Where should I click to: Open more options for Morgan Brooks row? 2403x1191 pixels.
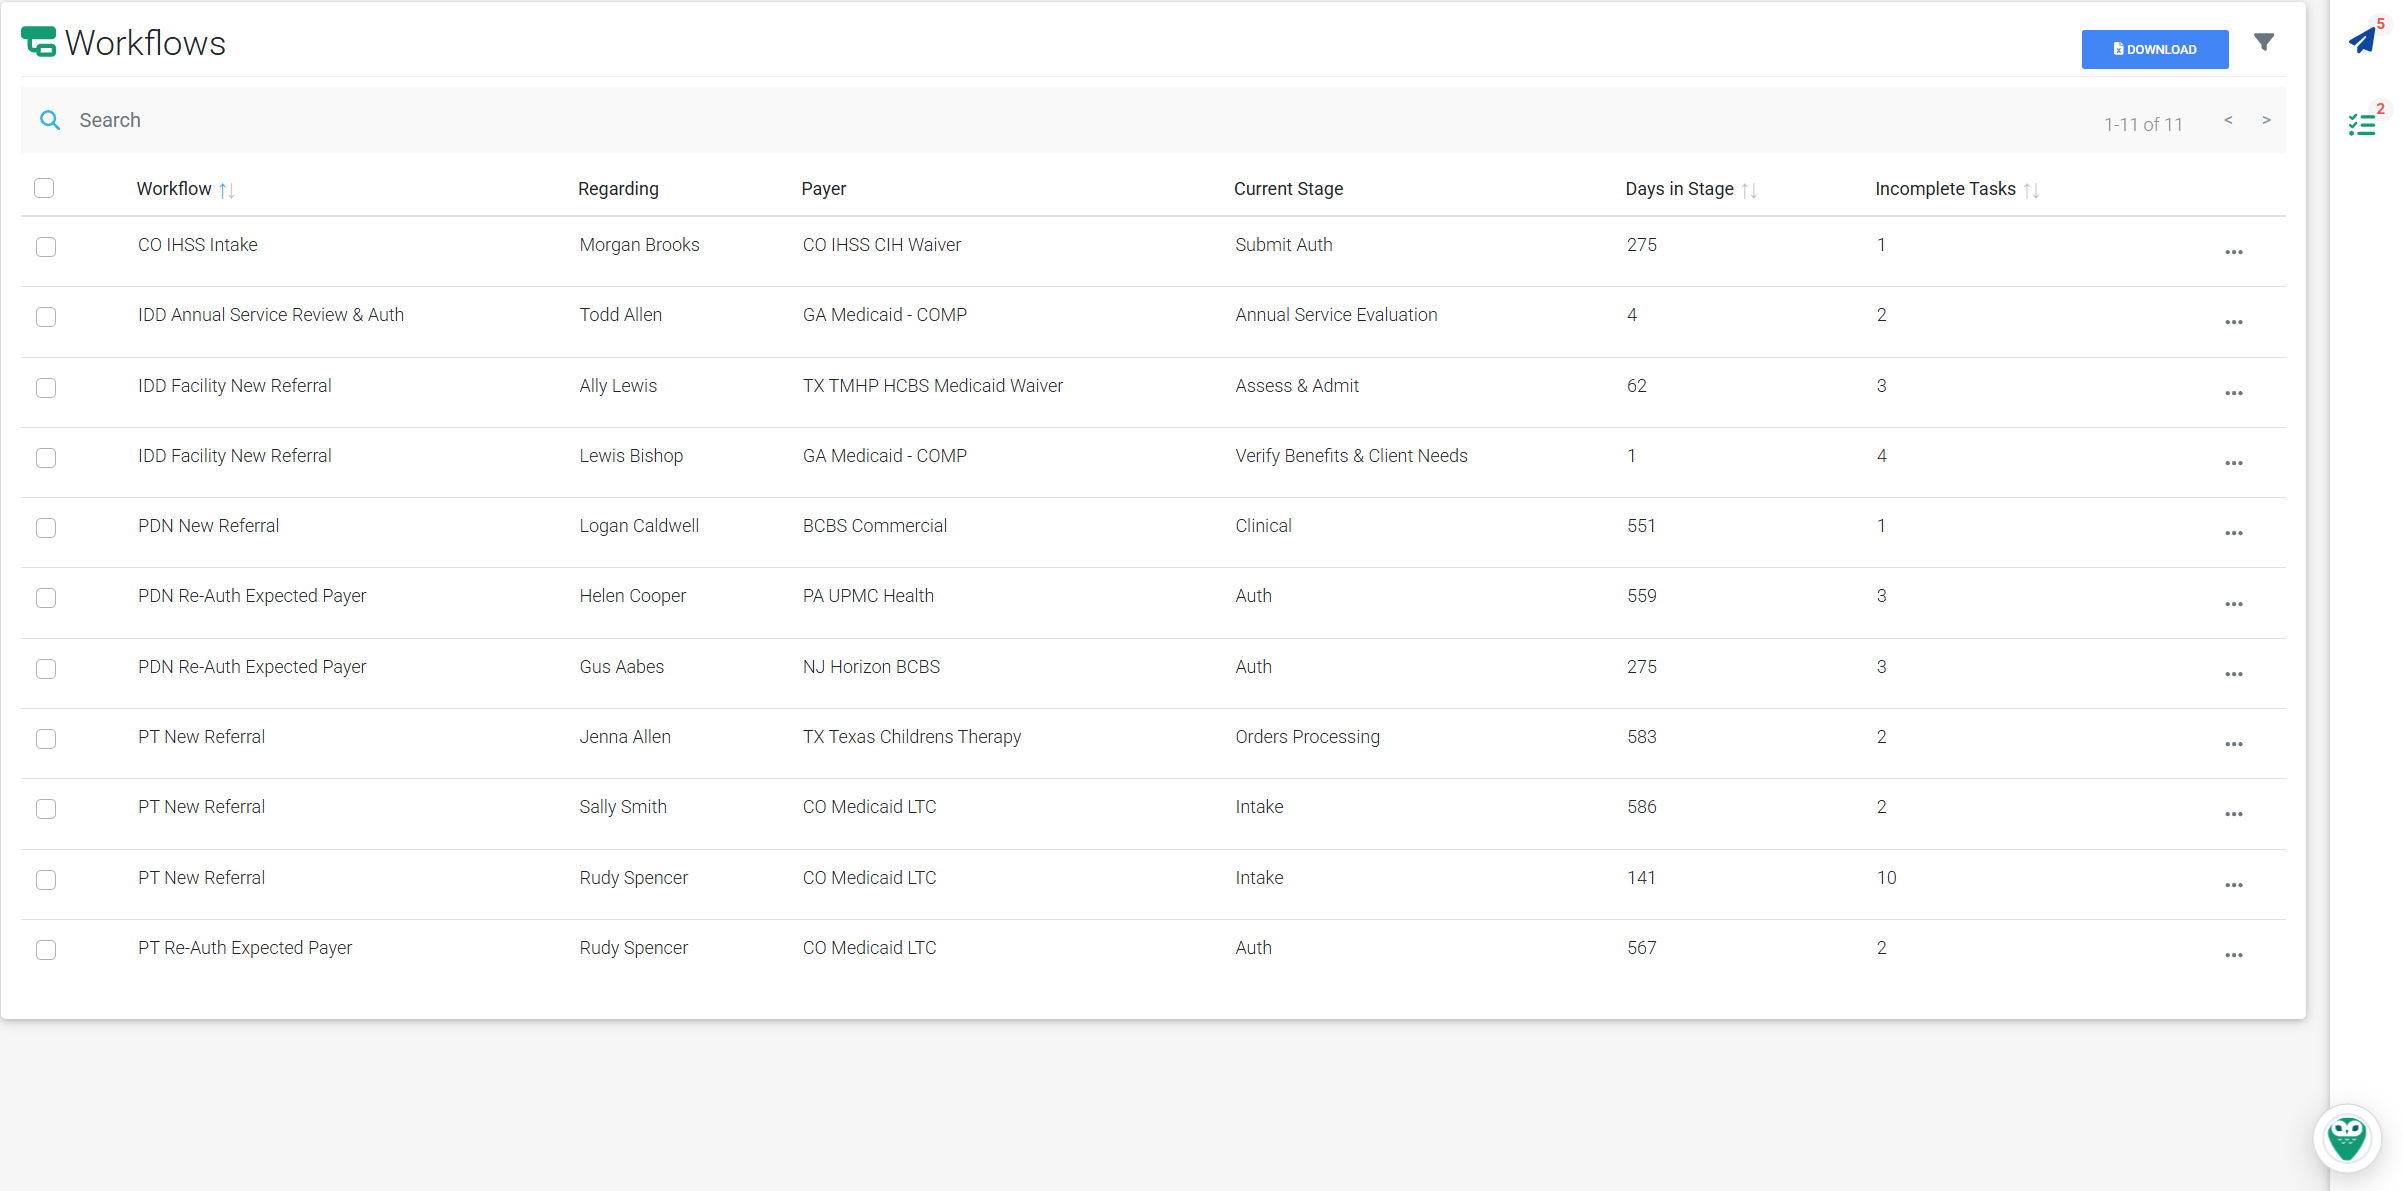(x=2234, y=252)
